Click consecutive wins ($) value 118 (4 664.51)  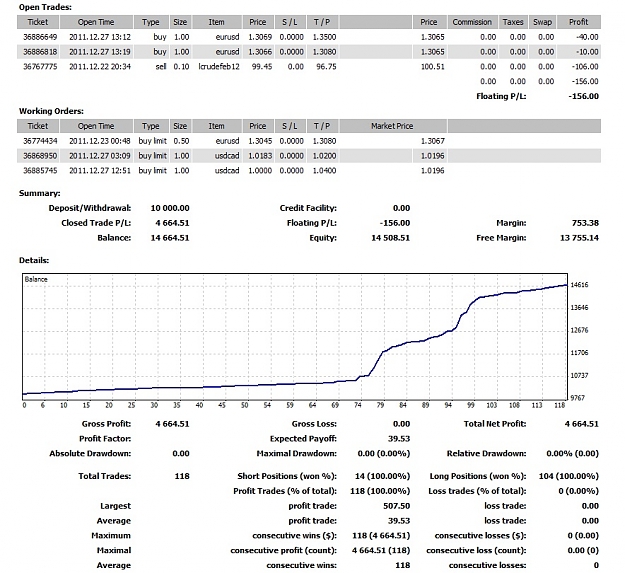click(381, 536)
